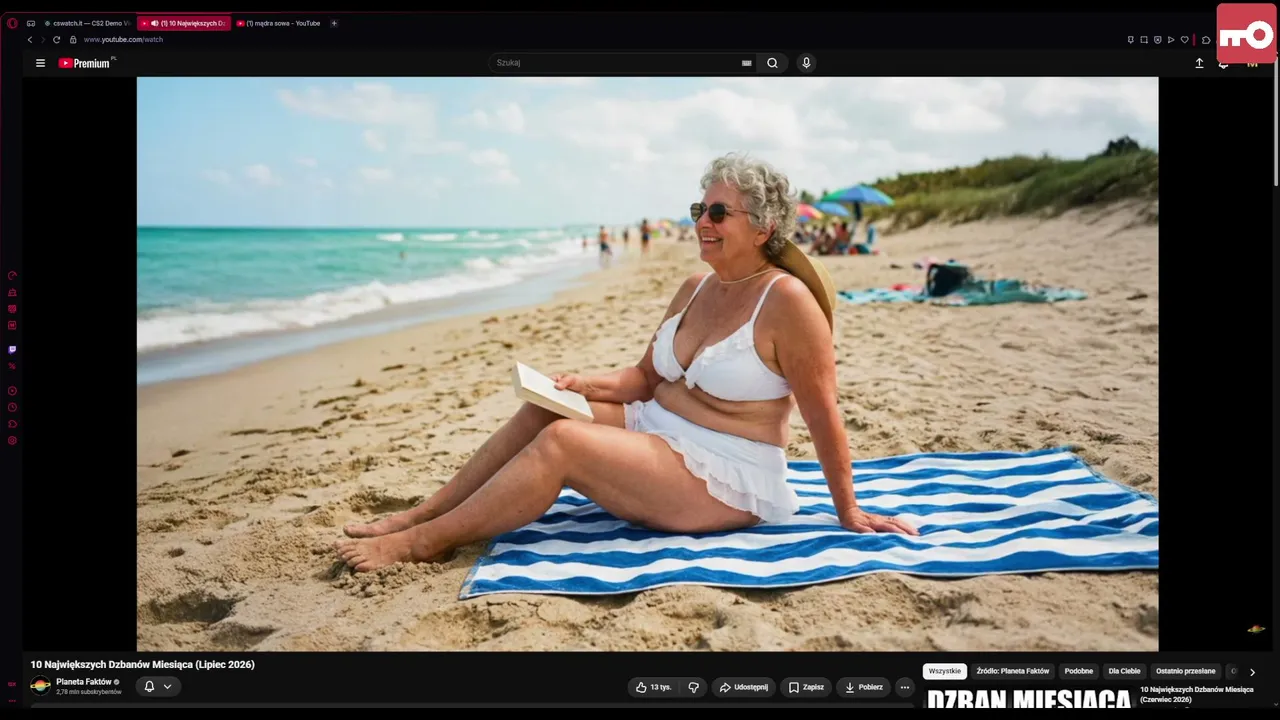Click the video player to pause
This screenshot has height=720, width=1280.
tap(647, 364)
